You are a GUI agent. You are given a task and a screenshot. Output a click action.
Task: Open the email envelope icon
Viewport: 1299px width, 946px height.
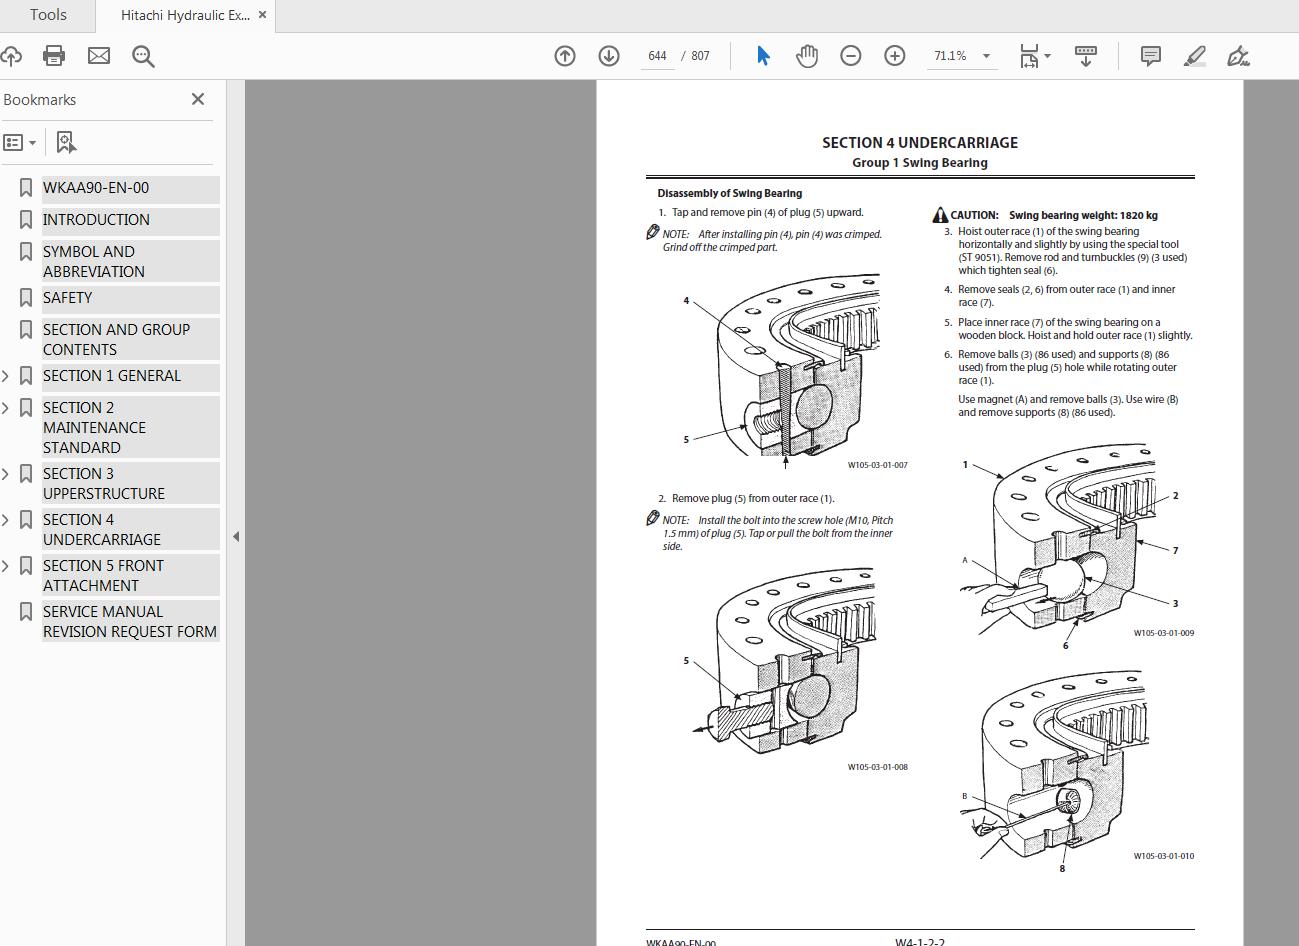pyautogui.click(x=99, y=56)
